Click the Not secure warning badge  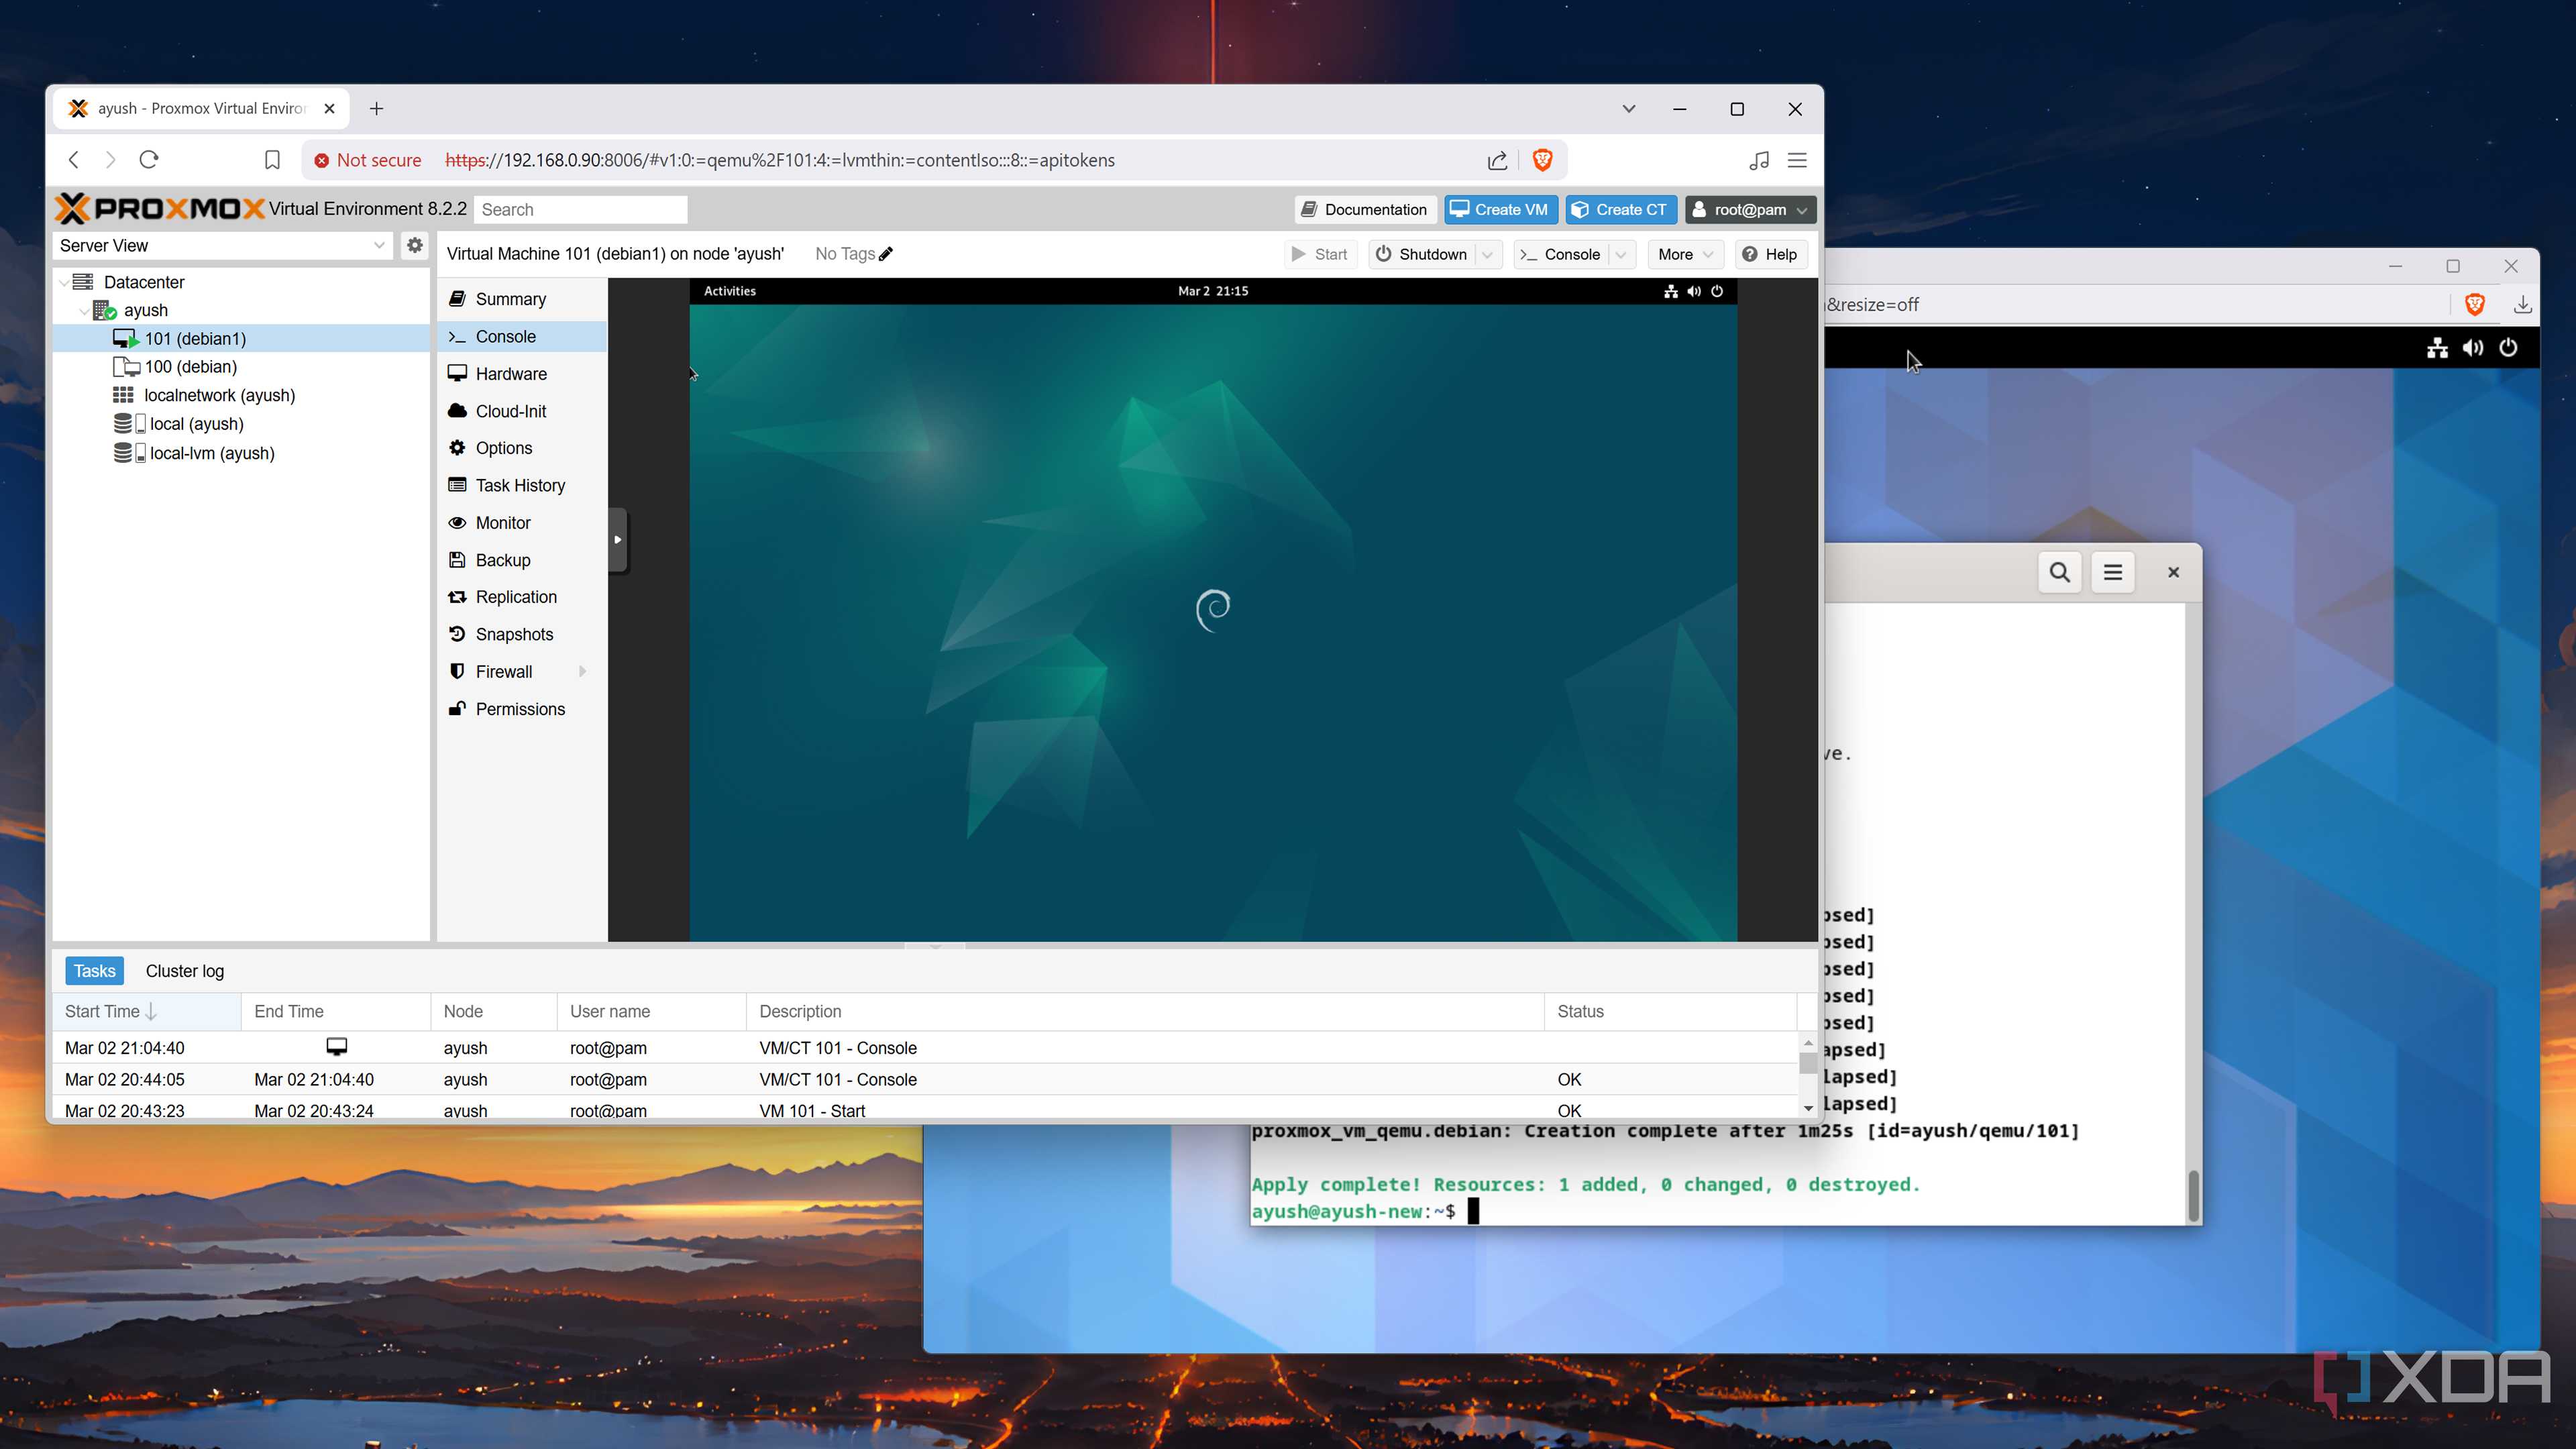pos(368,160)
